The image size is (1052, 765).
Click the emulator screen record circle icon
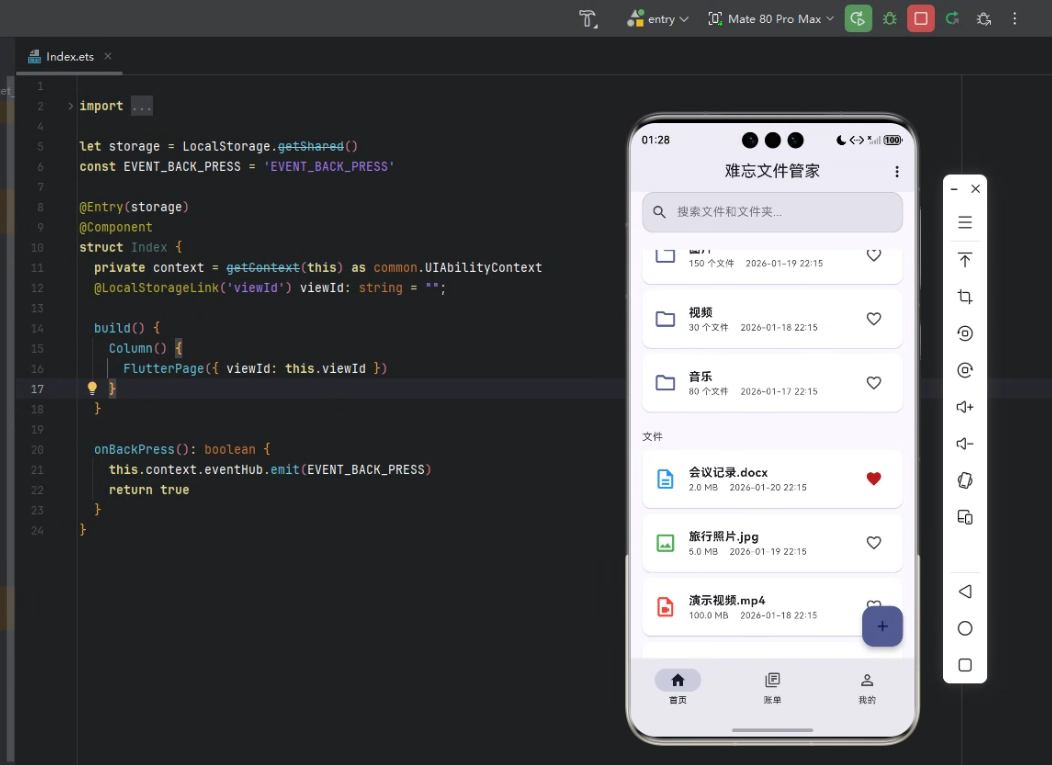[x=965, y=334]
